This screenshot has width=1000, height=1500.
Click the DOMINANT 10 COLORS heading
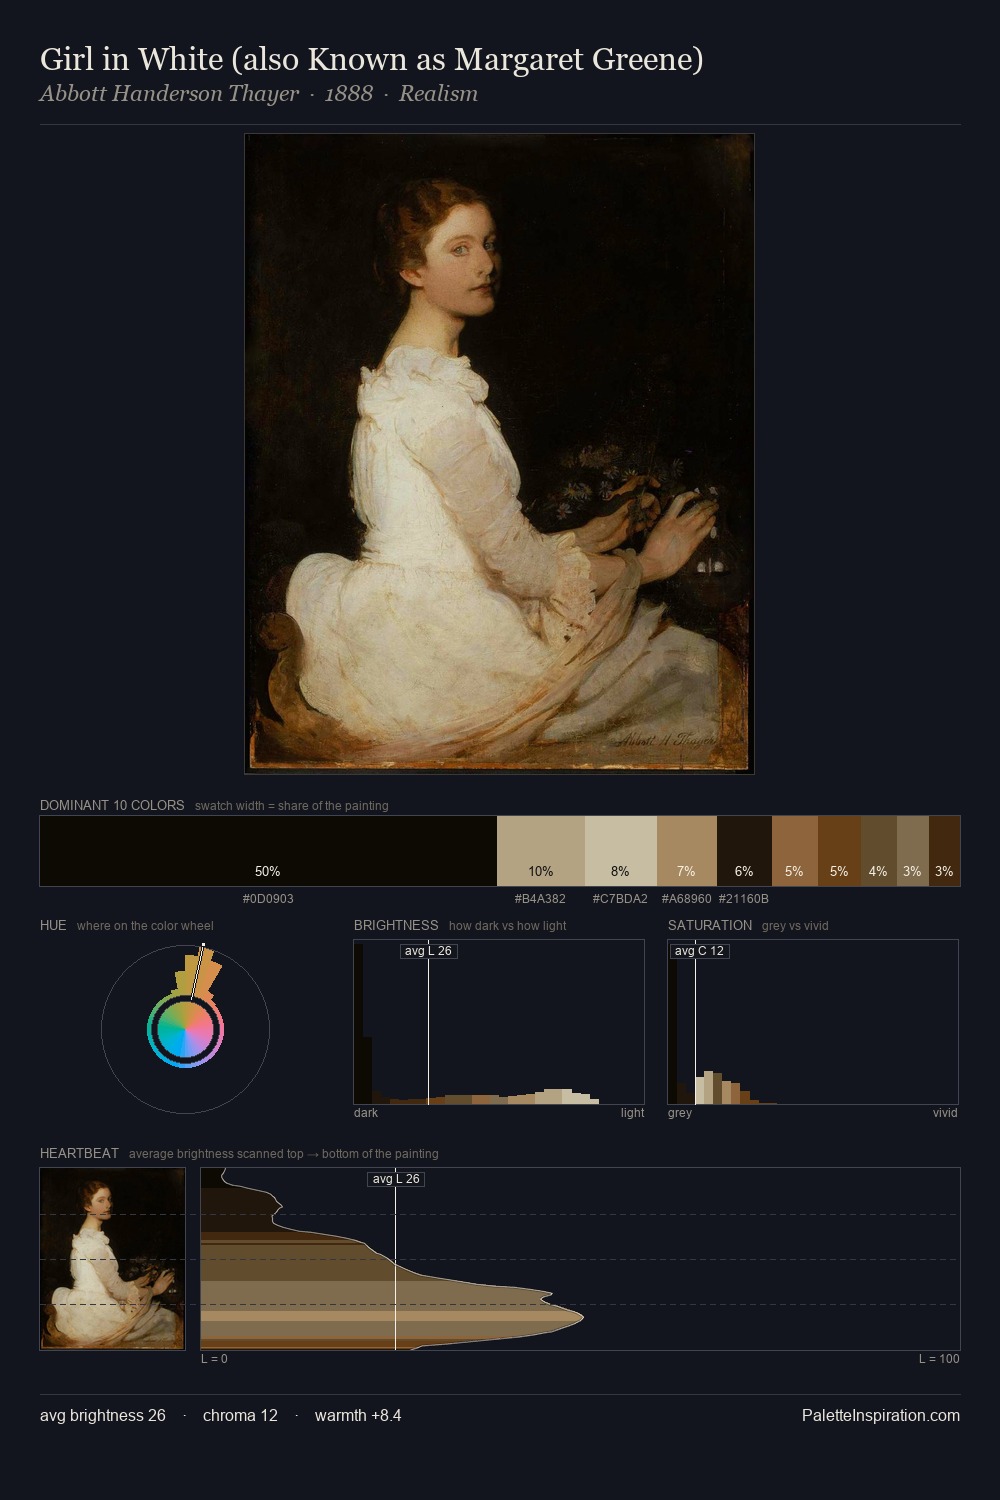click(x=112, y=805)
